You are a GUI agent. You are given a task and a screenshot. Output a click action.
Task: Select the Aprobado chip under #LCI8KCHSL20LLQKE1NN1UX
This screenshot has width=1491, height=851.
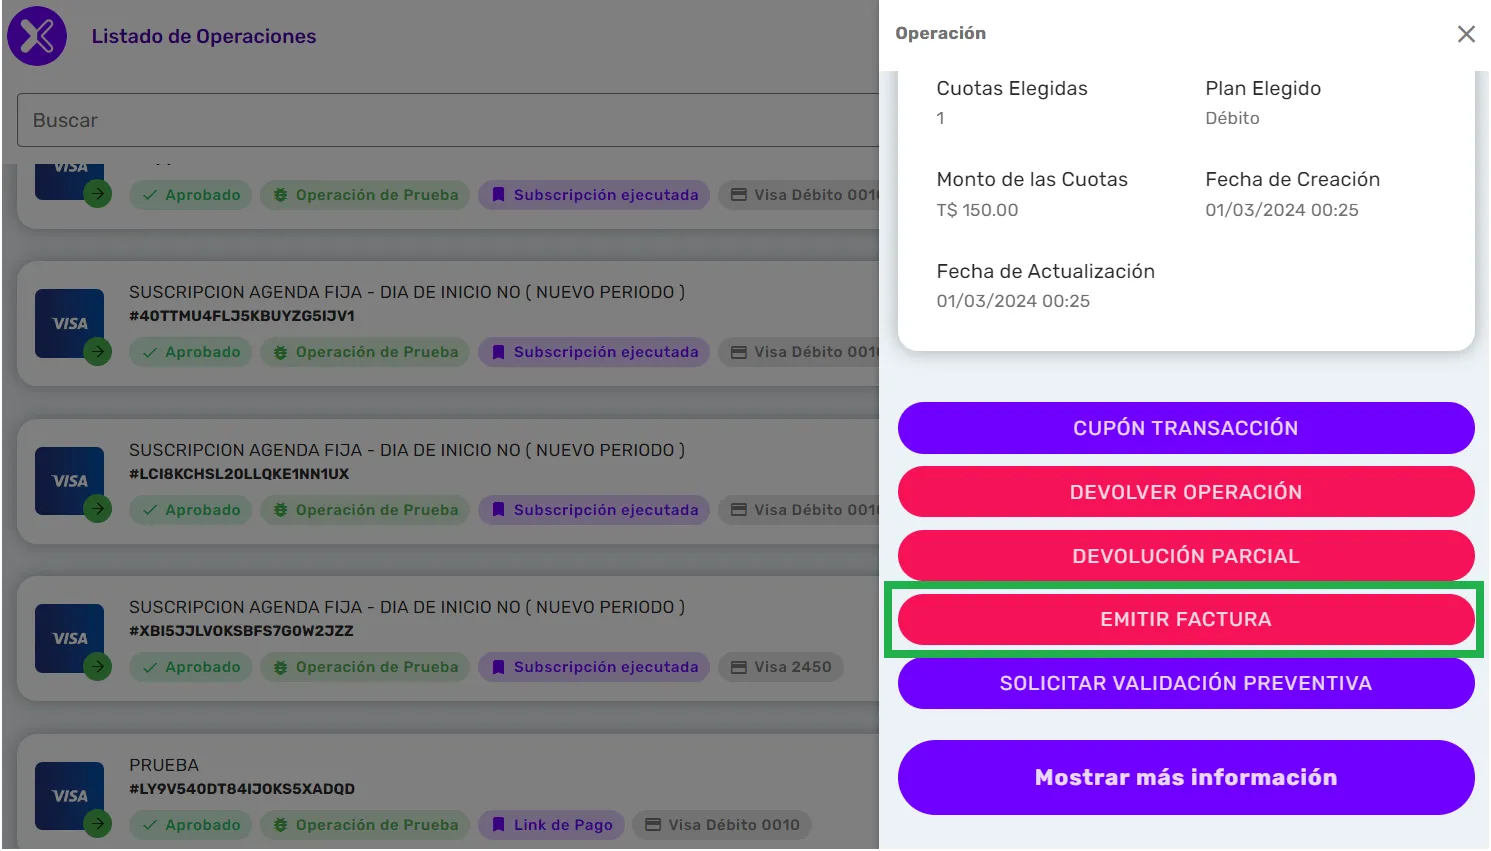pos(191,510)
